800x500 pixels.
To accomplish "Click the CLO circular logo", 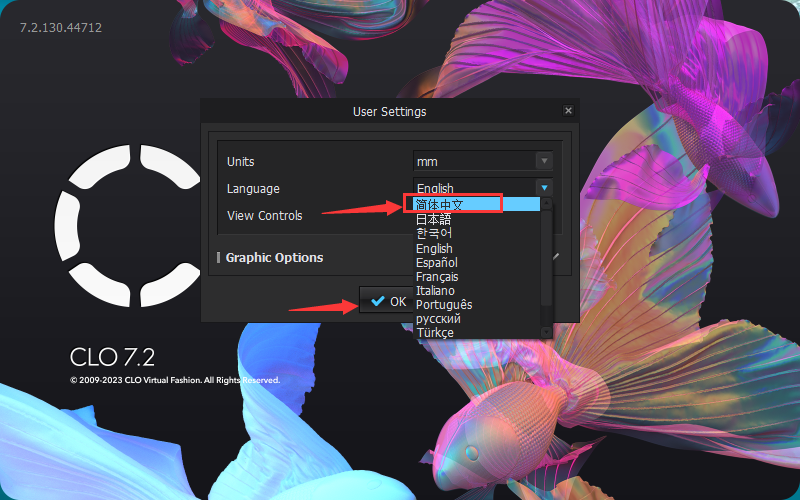I will 128,226.
